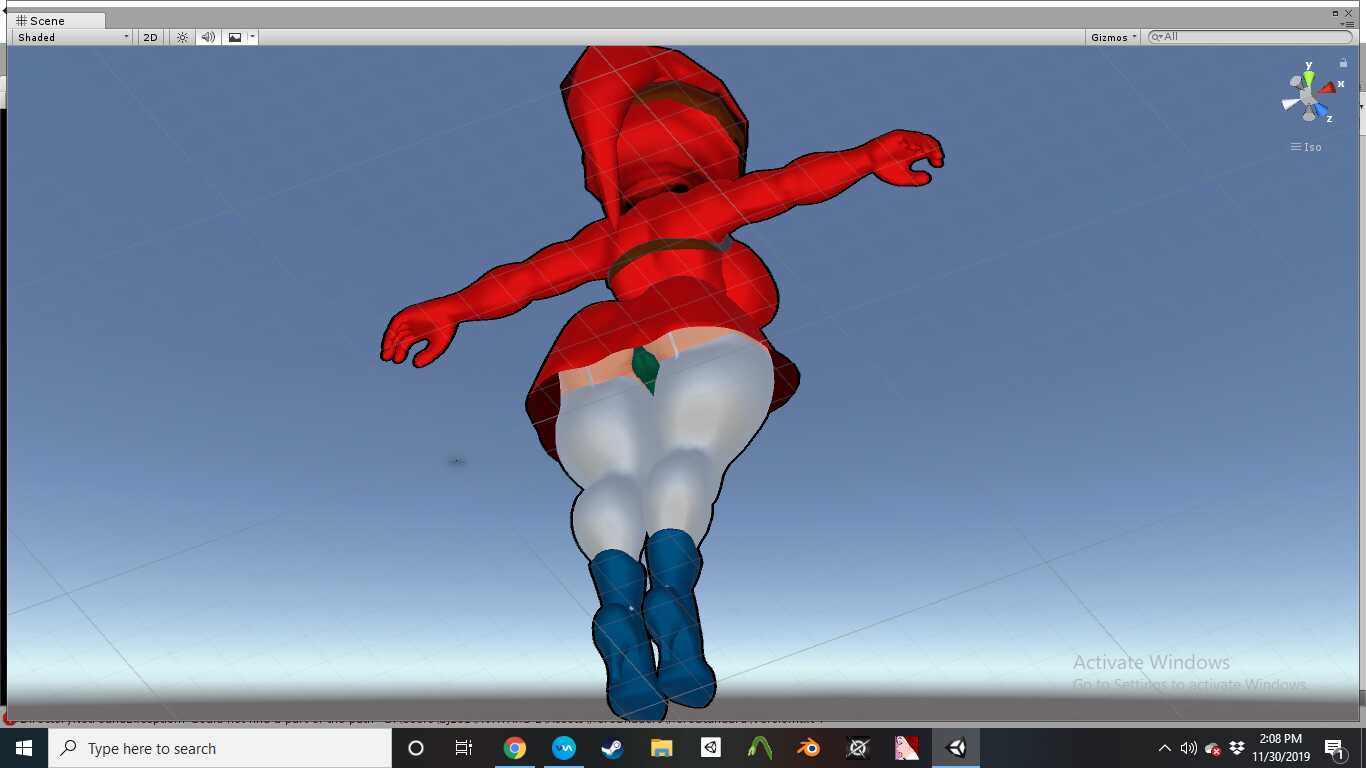The width and height of the screenshot is (1366, 768).
Task: Click the blue Z axis cone on gizmo
Action: tap(1321, 109)
